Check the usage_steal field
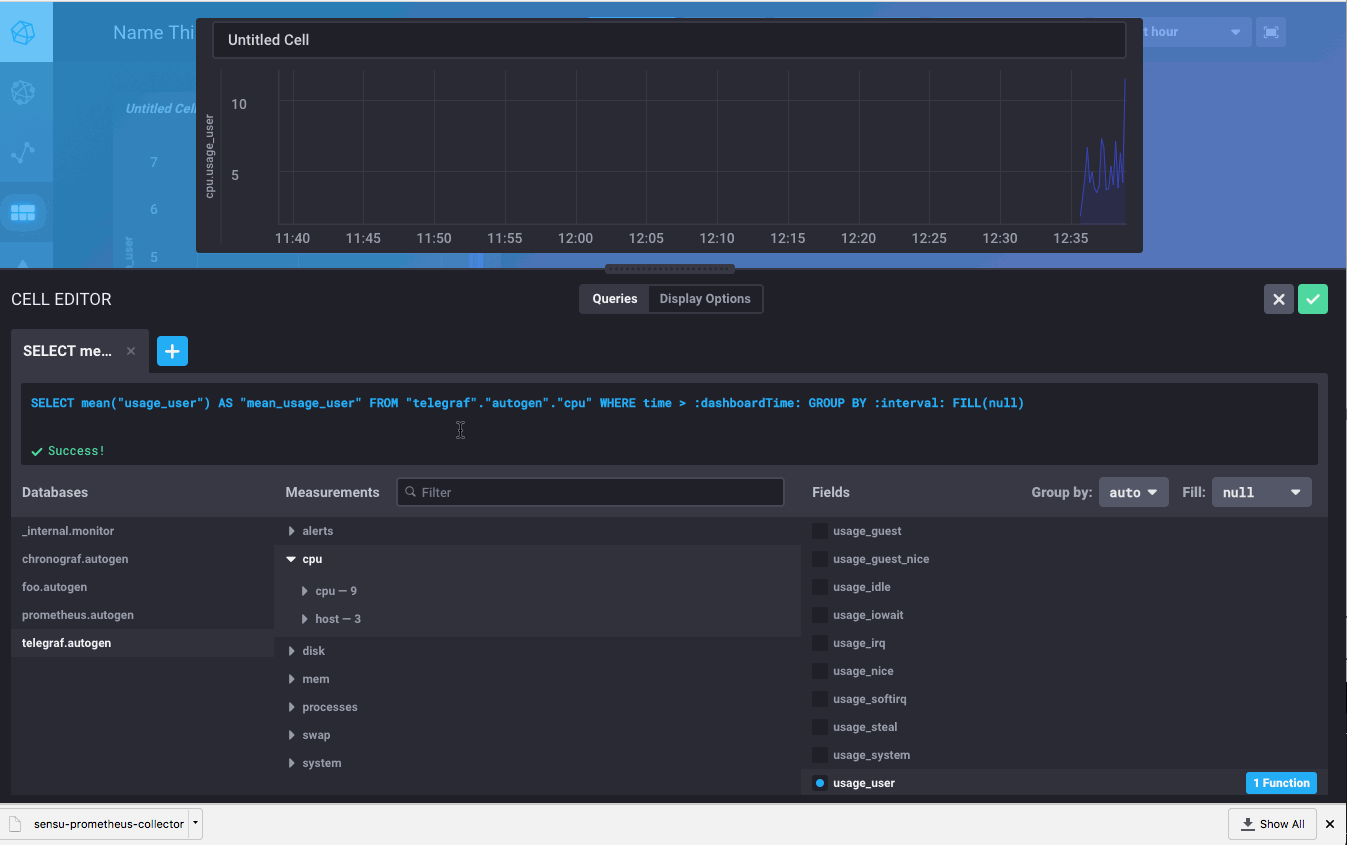This screenshot has height=845, width=1347. [820, 727]
